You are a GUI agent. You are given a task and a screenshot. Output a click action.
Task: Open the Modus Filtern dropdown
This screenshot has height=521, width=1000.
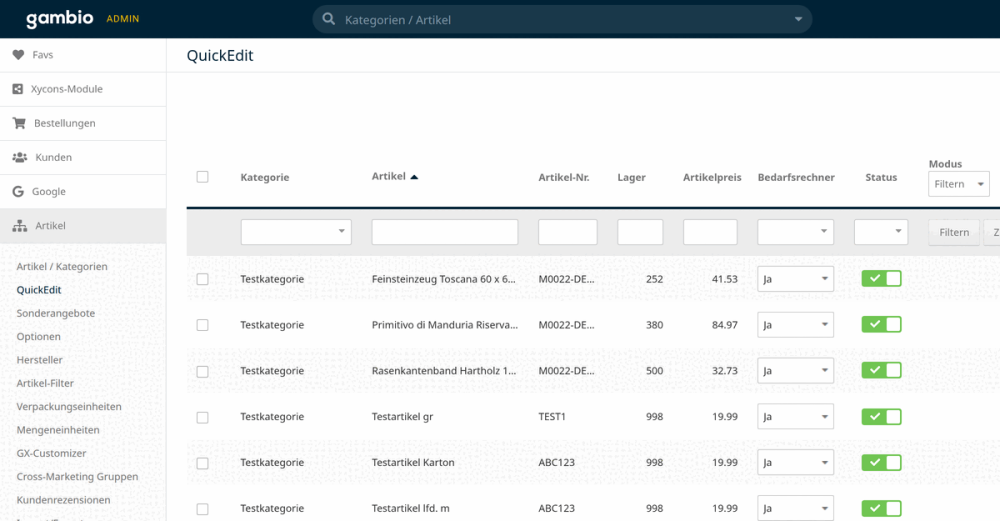(x=959, y=184)
